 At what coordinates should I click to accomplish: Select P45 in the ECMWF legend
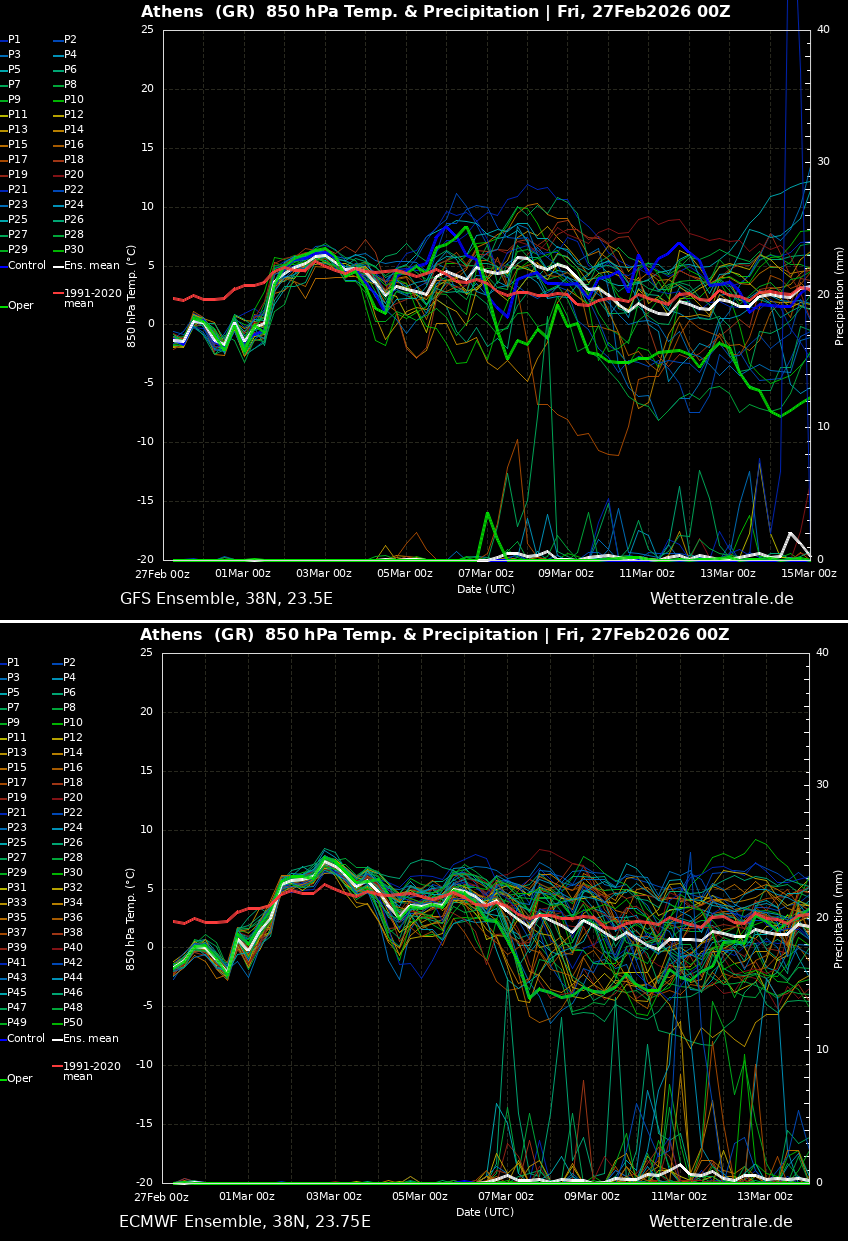coord(18,993)
